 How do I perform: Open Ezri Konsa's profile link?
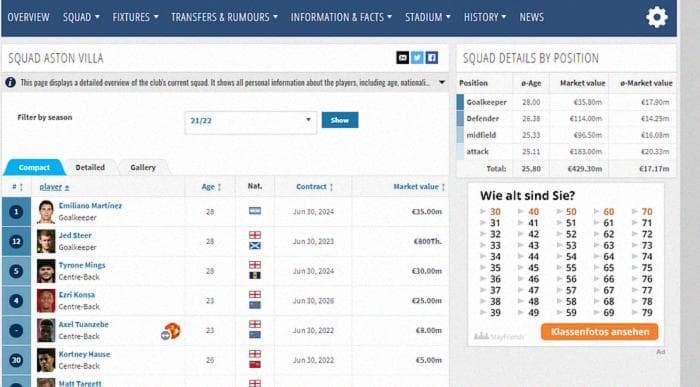pyautogui.click(x=77, y=295)
